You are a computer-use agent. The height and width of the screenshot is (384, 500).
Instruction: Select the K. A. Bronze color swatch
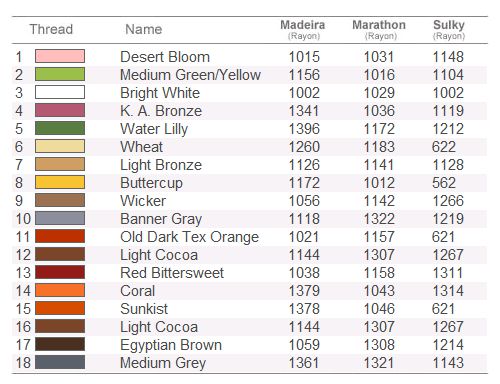(x=60, y=110)
